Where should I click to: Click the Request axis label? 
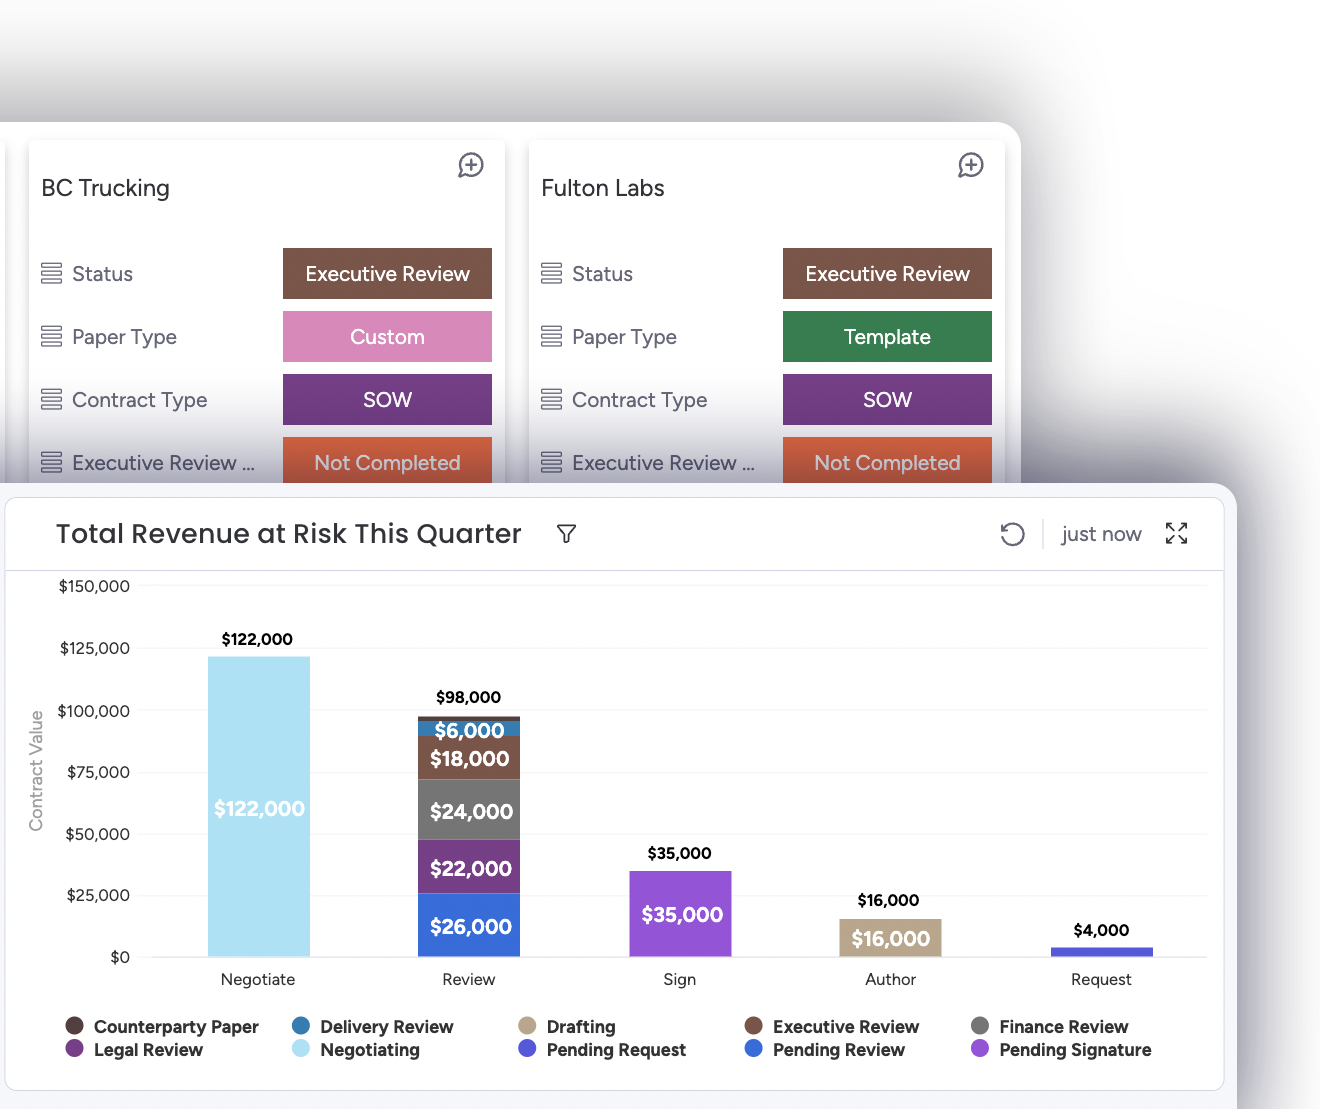click(x=1101, y=980)
